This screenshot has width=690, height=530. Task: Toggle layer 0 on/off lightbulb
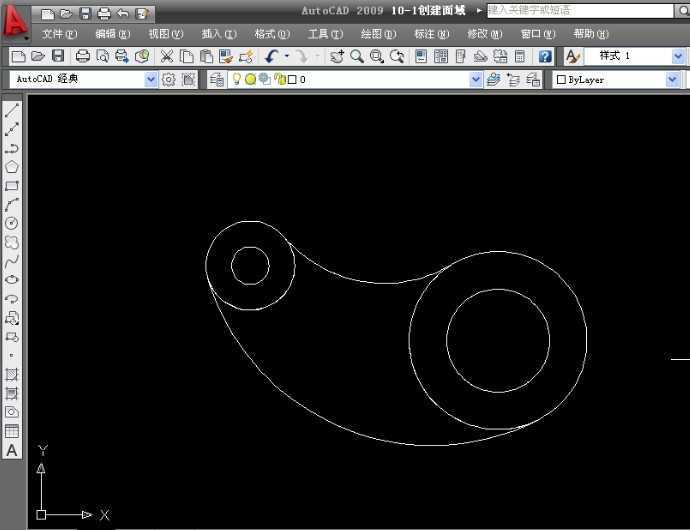(x=236, y=79)
